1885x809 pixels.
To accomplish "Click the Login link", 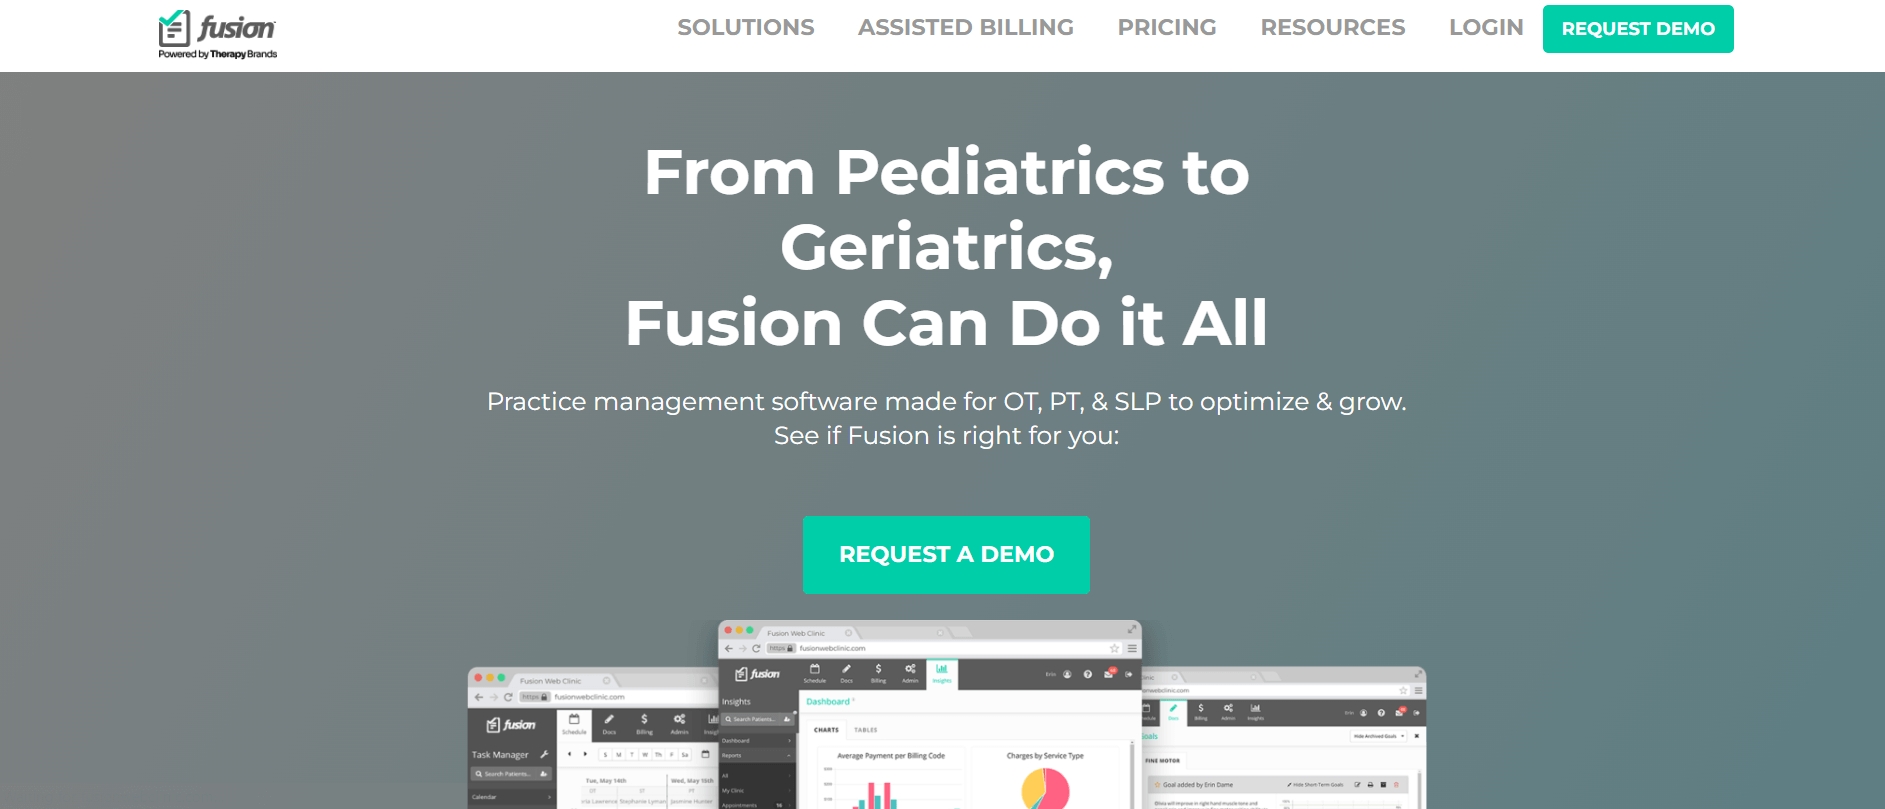I will pos(1486,28).
